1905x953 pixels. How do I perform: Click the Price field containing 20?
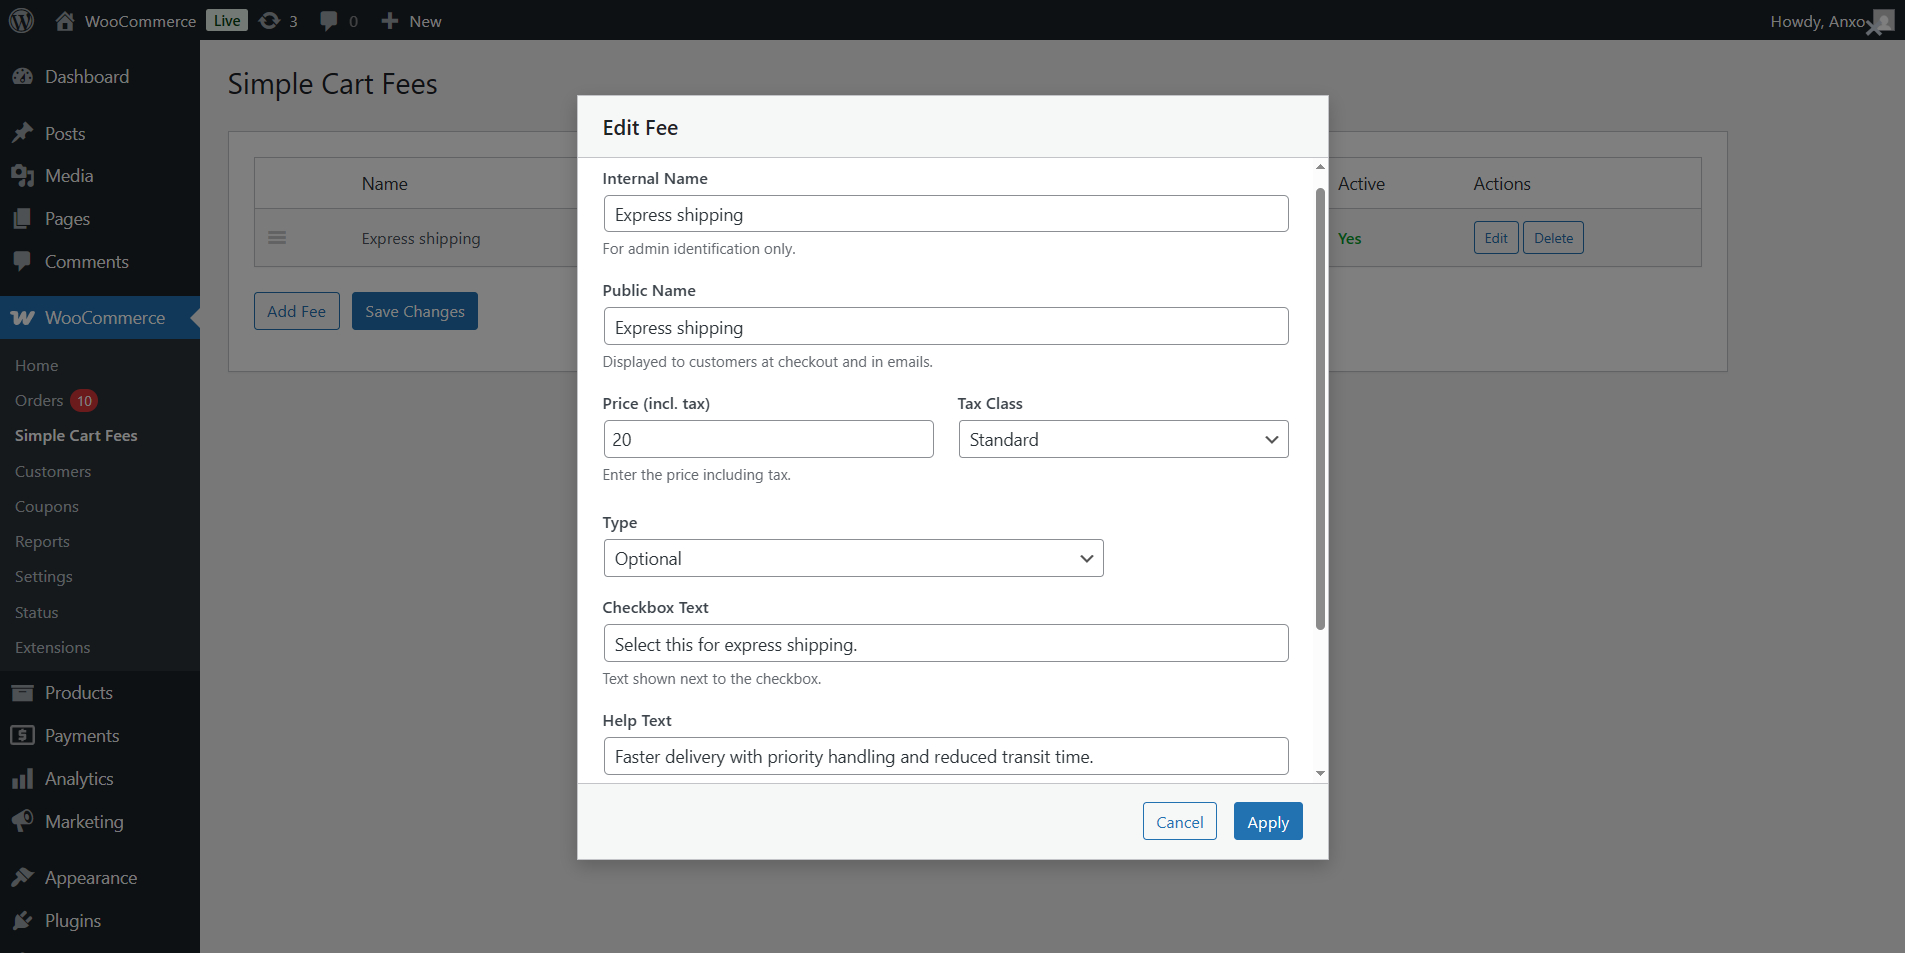coord(768,439)
